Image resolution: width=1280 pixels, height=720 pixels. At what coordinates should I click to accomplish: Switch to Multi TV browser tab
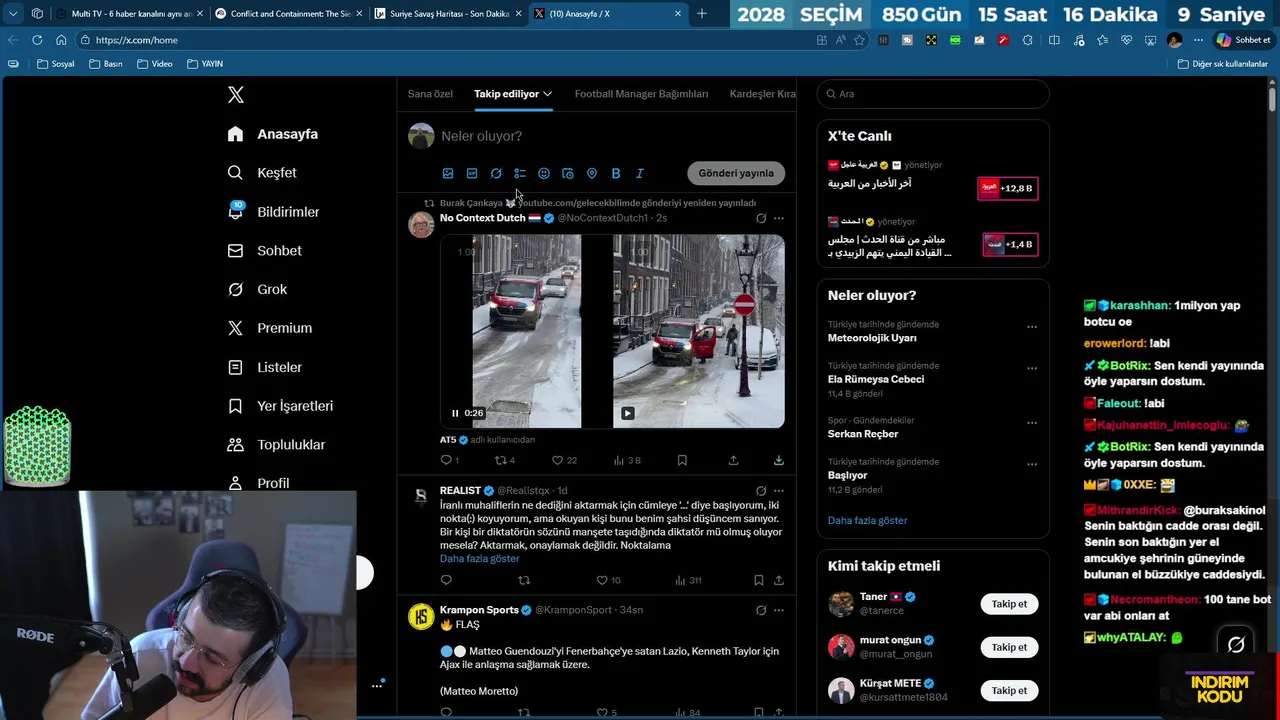click(130, 14)
